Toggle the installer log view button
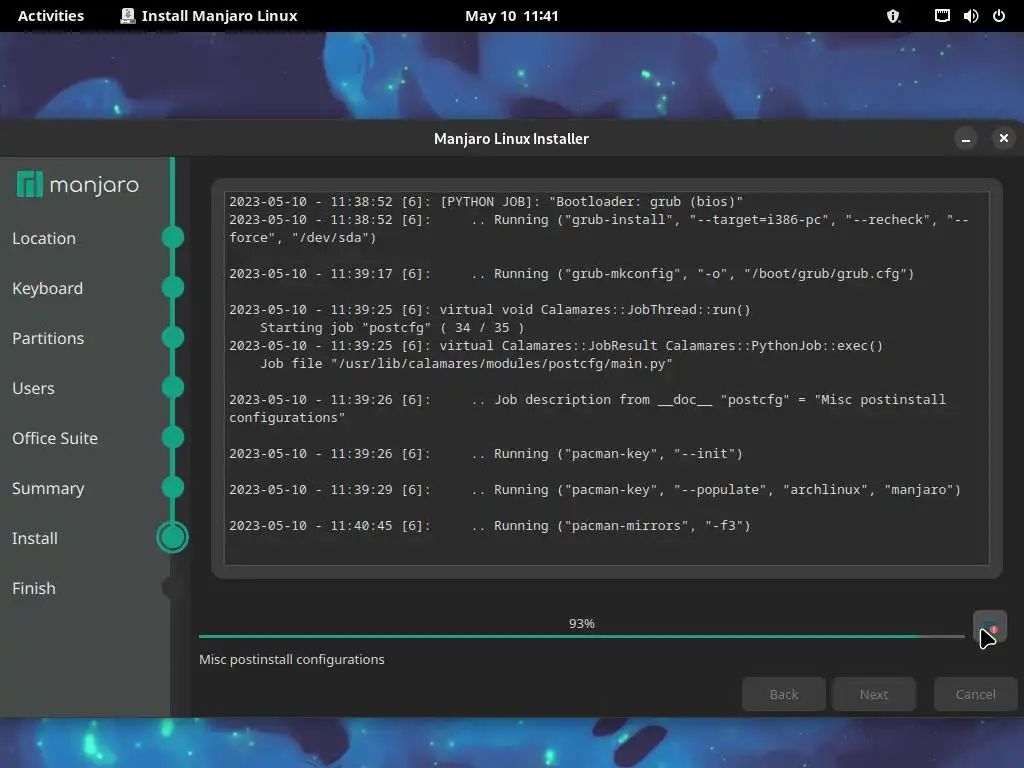 [x=989, y=627]
